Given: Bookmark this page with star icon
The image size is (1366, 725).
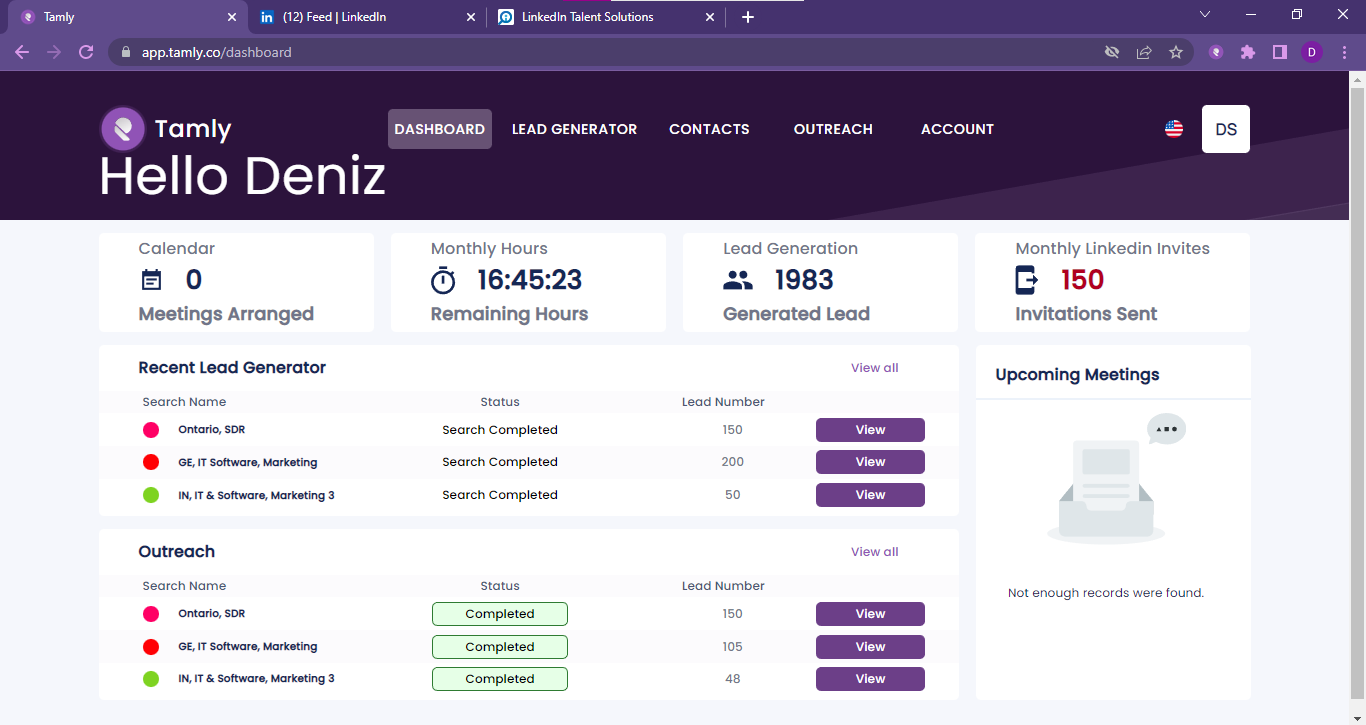Looking at the screenshot, I should point(1176,52).
